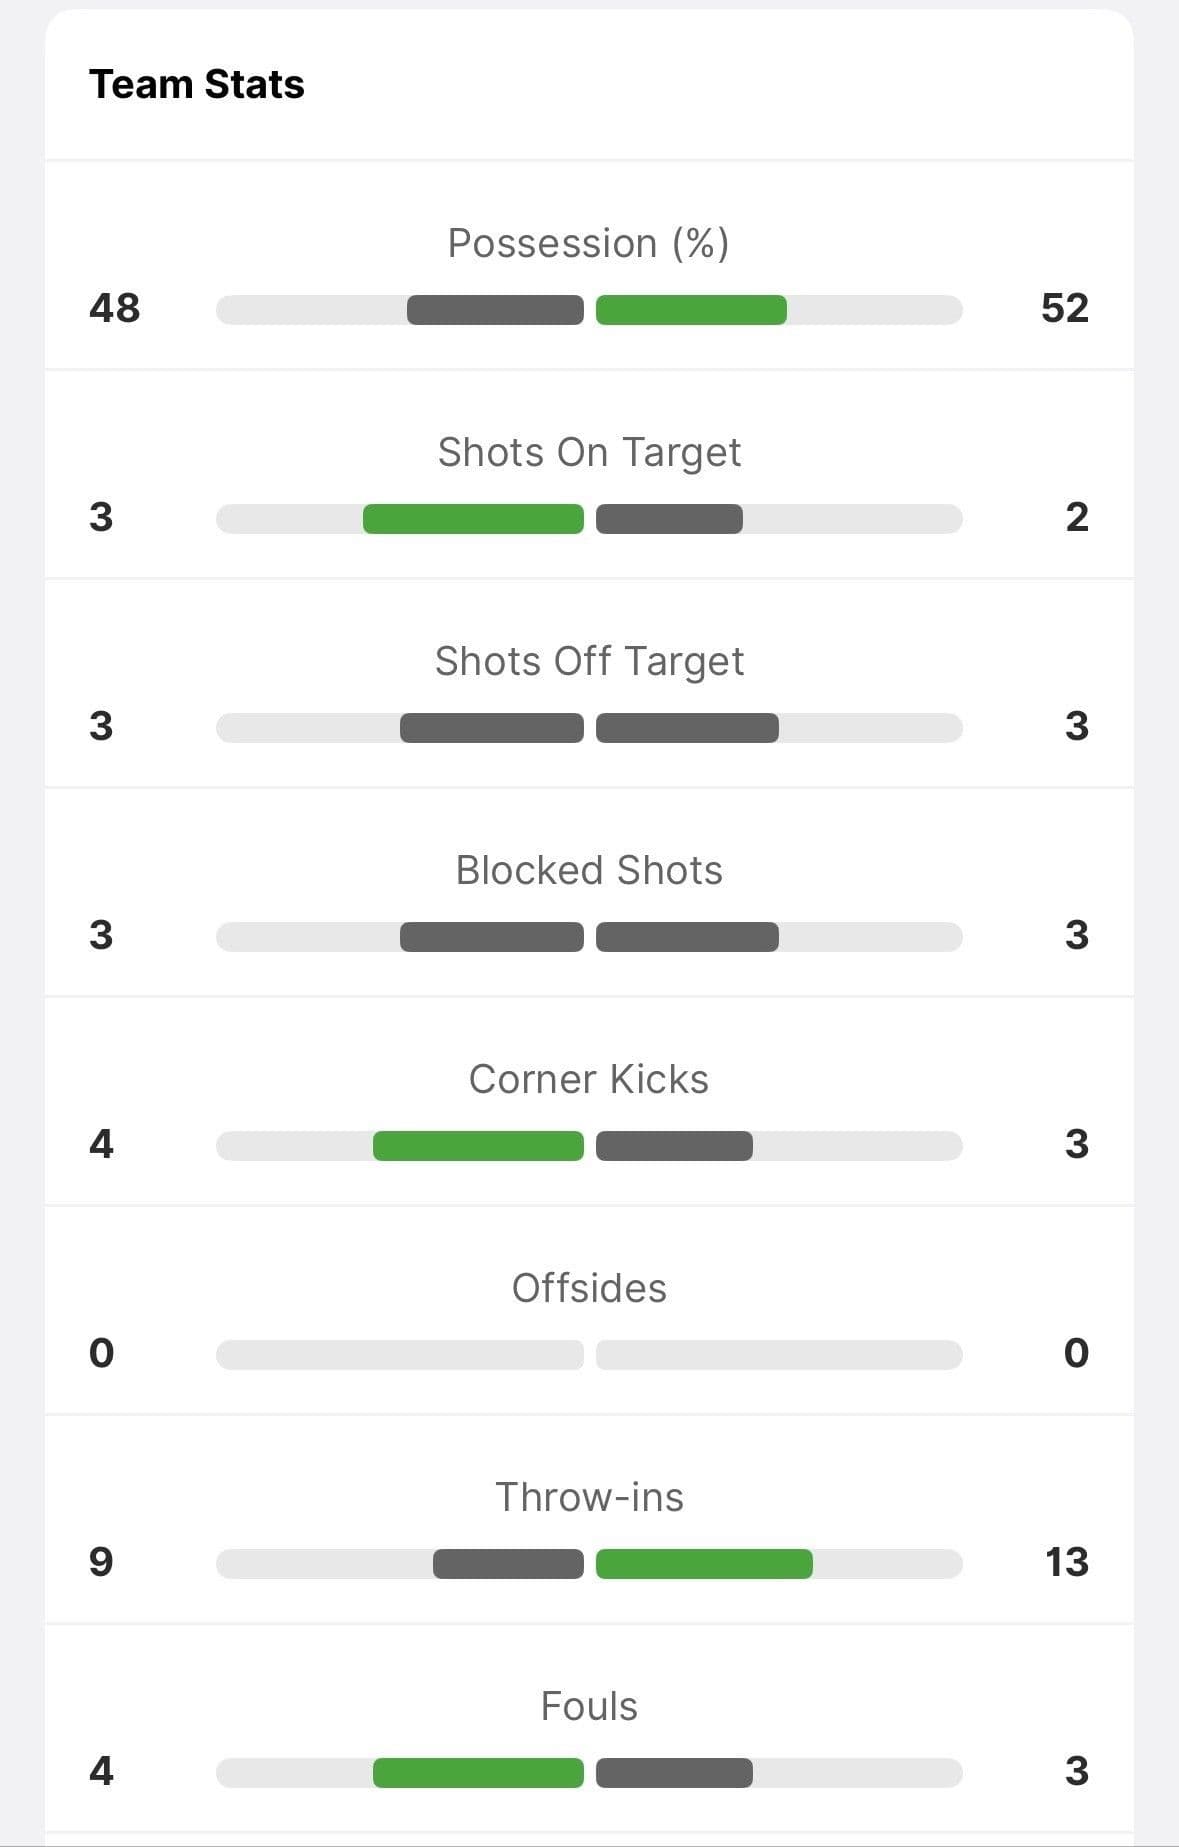Click the Fouls label

click(x=589, y=1706)
